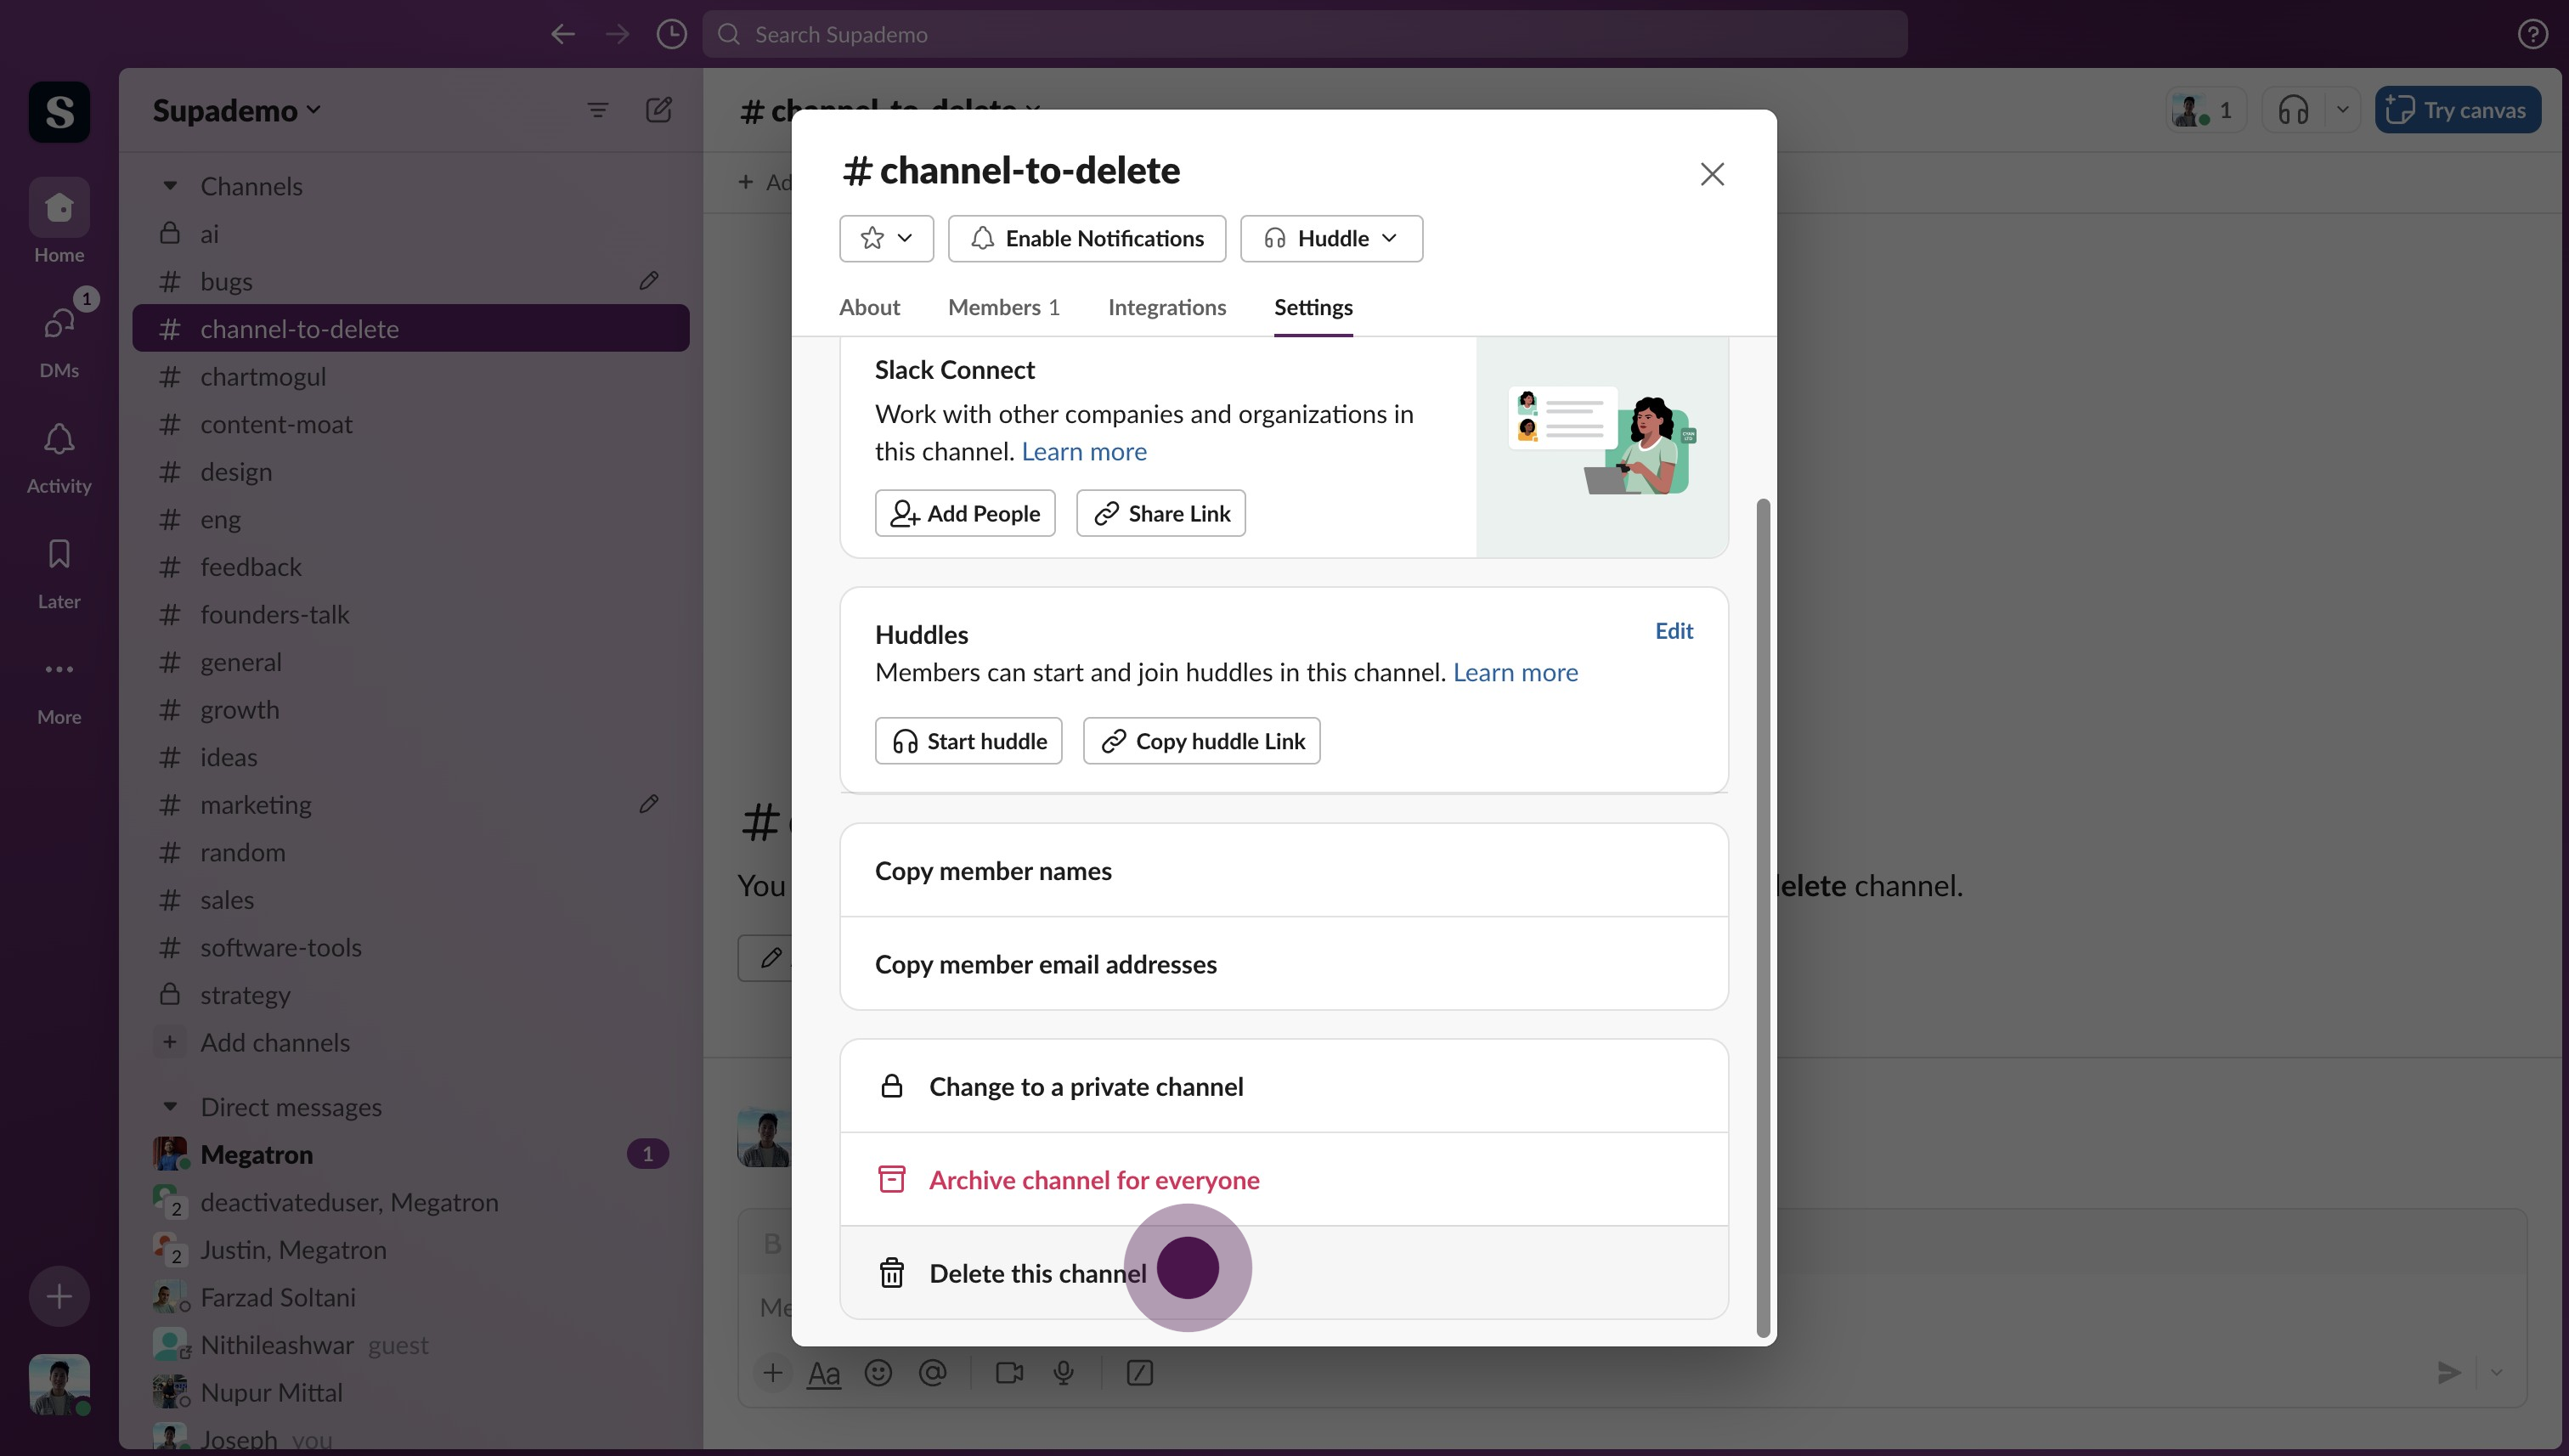Start huddle via header headphones icon
The height and width of the screenshot is (1456, 2569).
point(2294,110)
